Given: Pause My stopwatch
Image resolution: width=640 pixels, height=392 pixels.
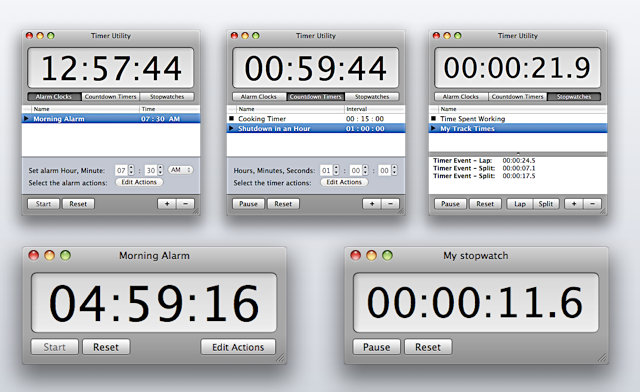Looking at the screenshot, I should (x=376, y=347).
